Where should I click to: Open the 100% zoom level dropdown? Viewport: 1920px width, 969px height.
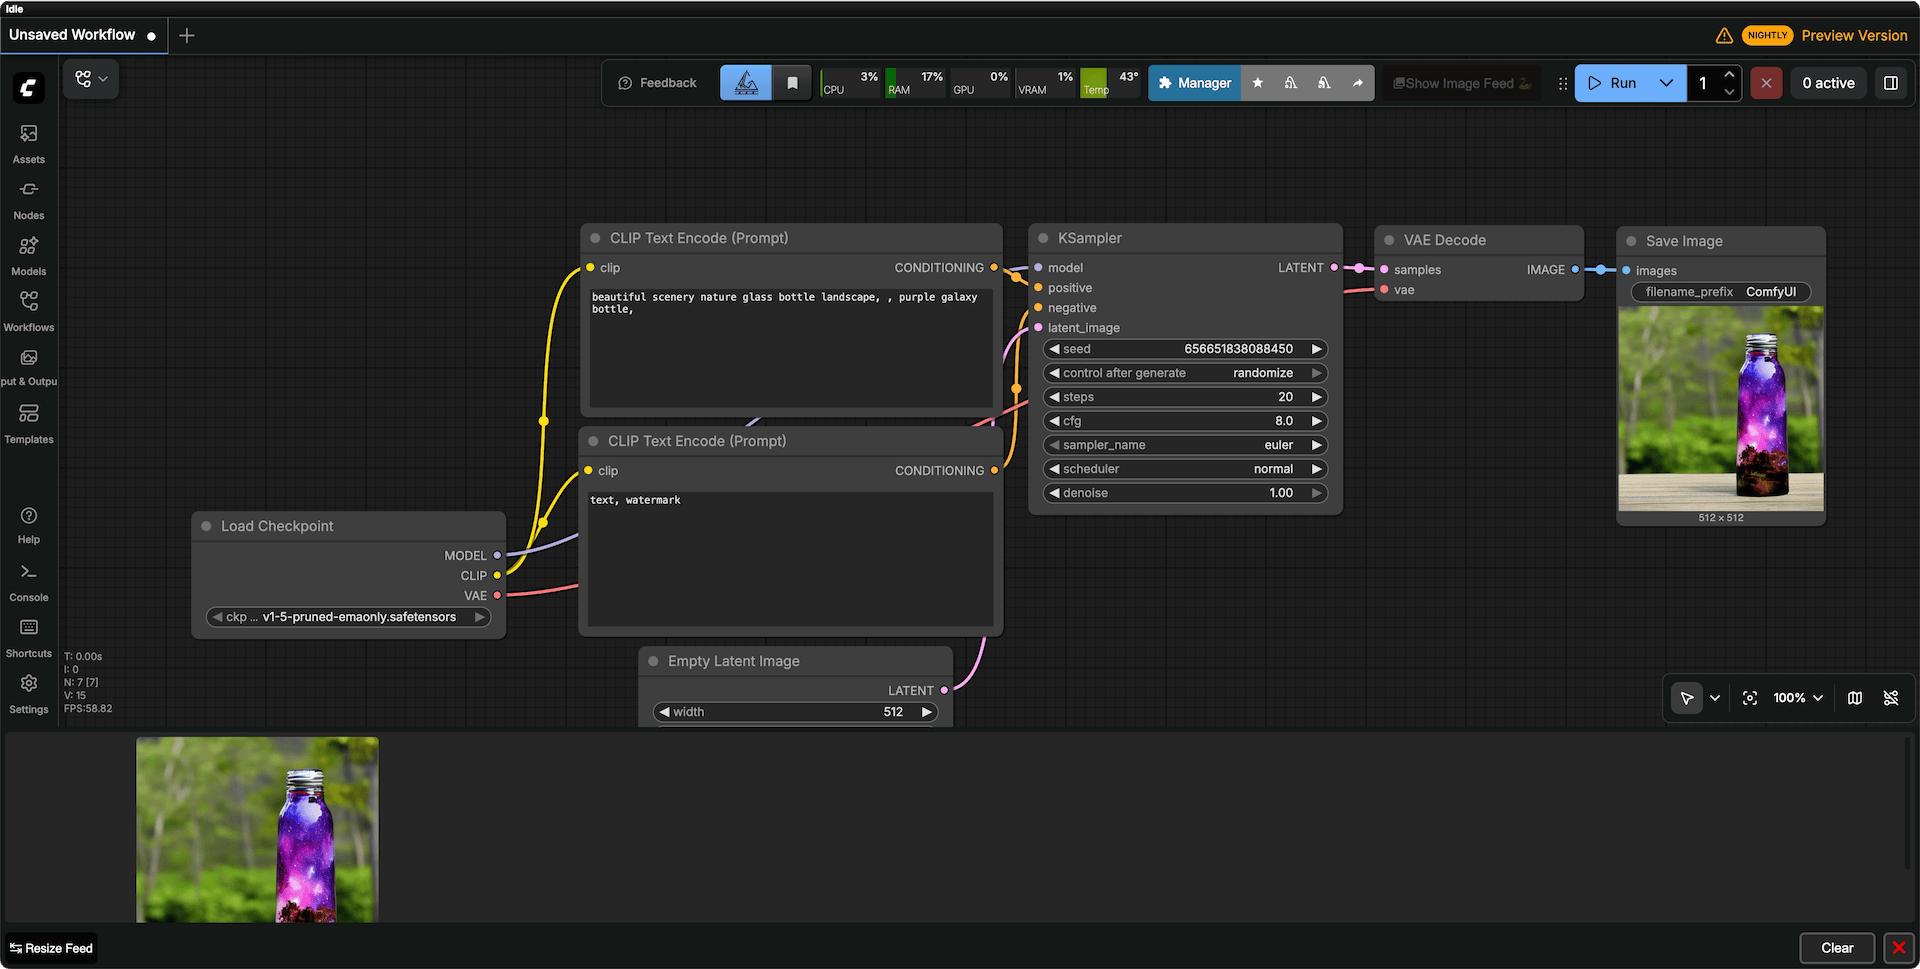click(x=1798, y=698)
